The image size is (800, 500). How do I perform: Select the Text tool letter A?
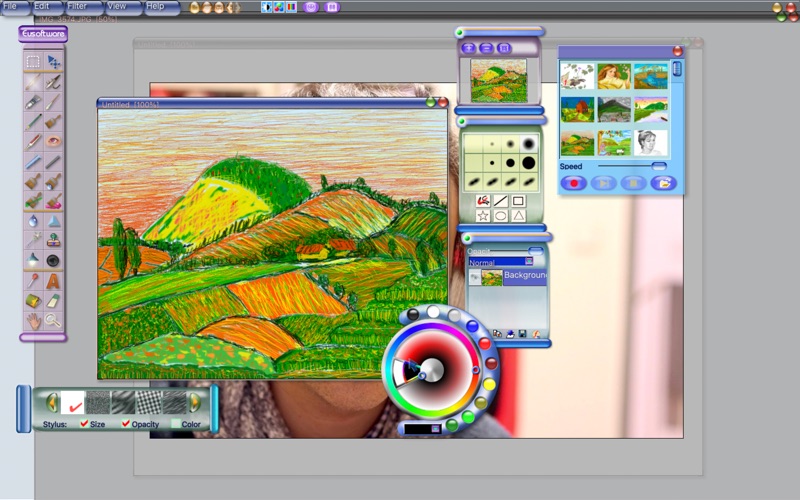[x=53, y=281]
